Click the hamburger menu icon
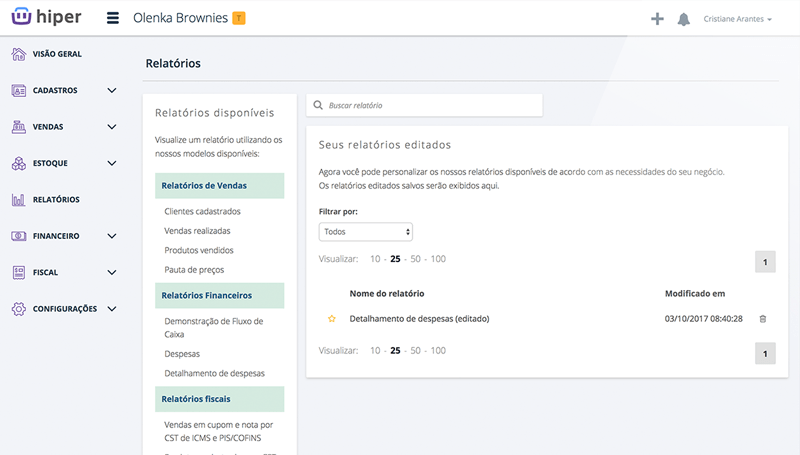 (112, 18)
